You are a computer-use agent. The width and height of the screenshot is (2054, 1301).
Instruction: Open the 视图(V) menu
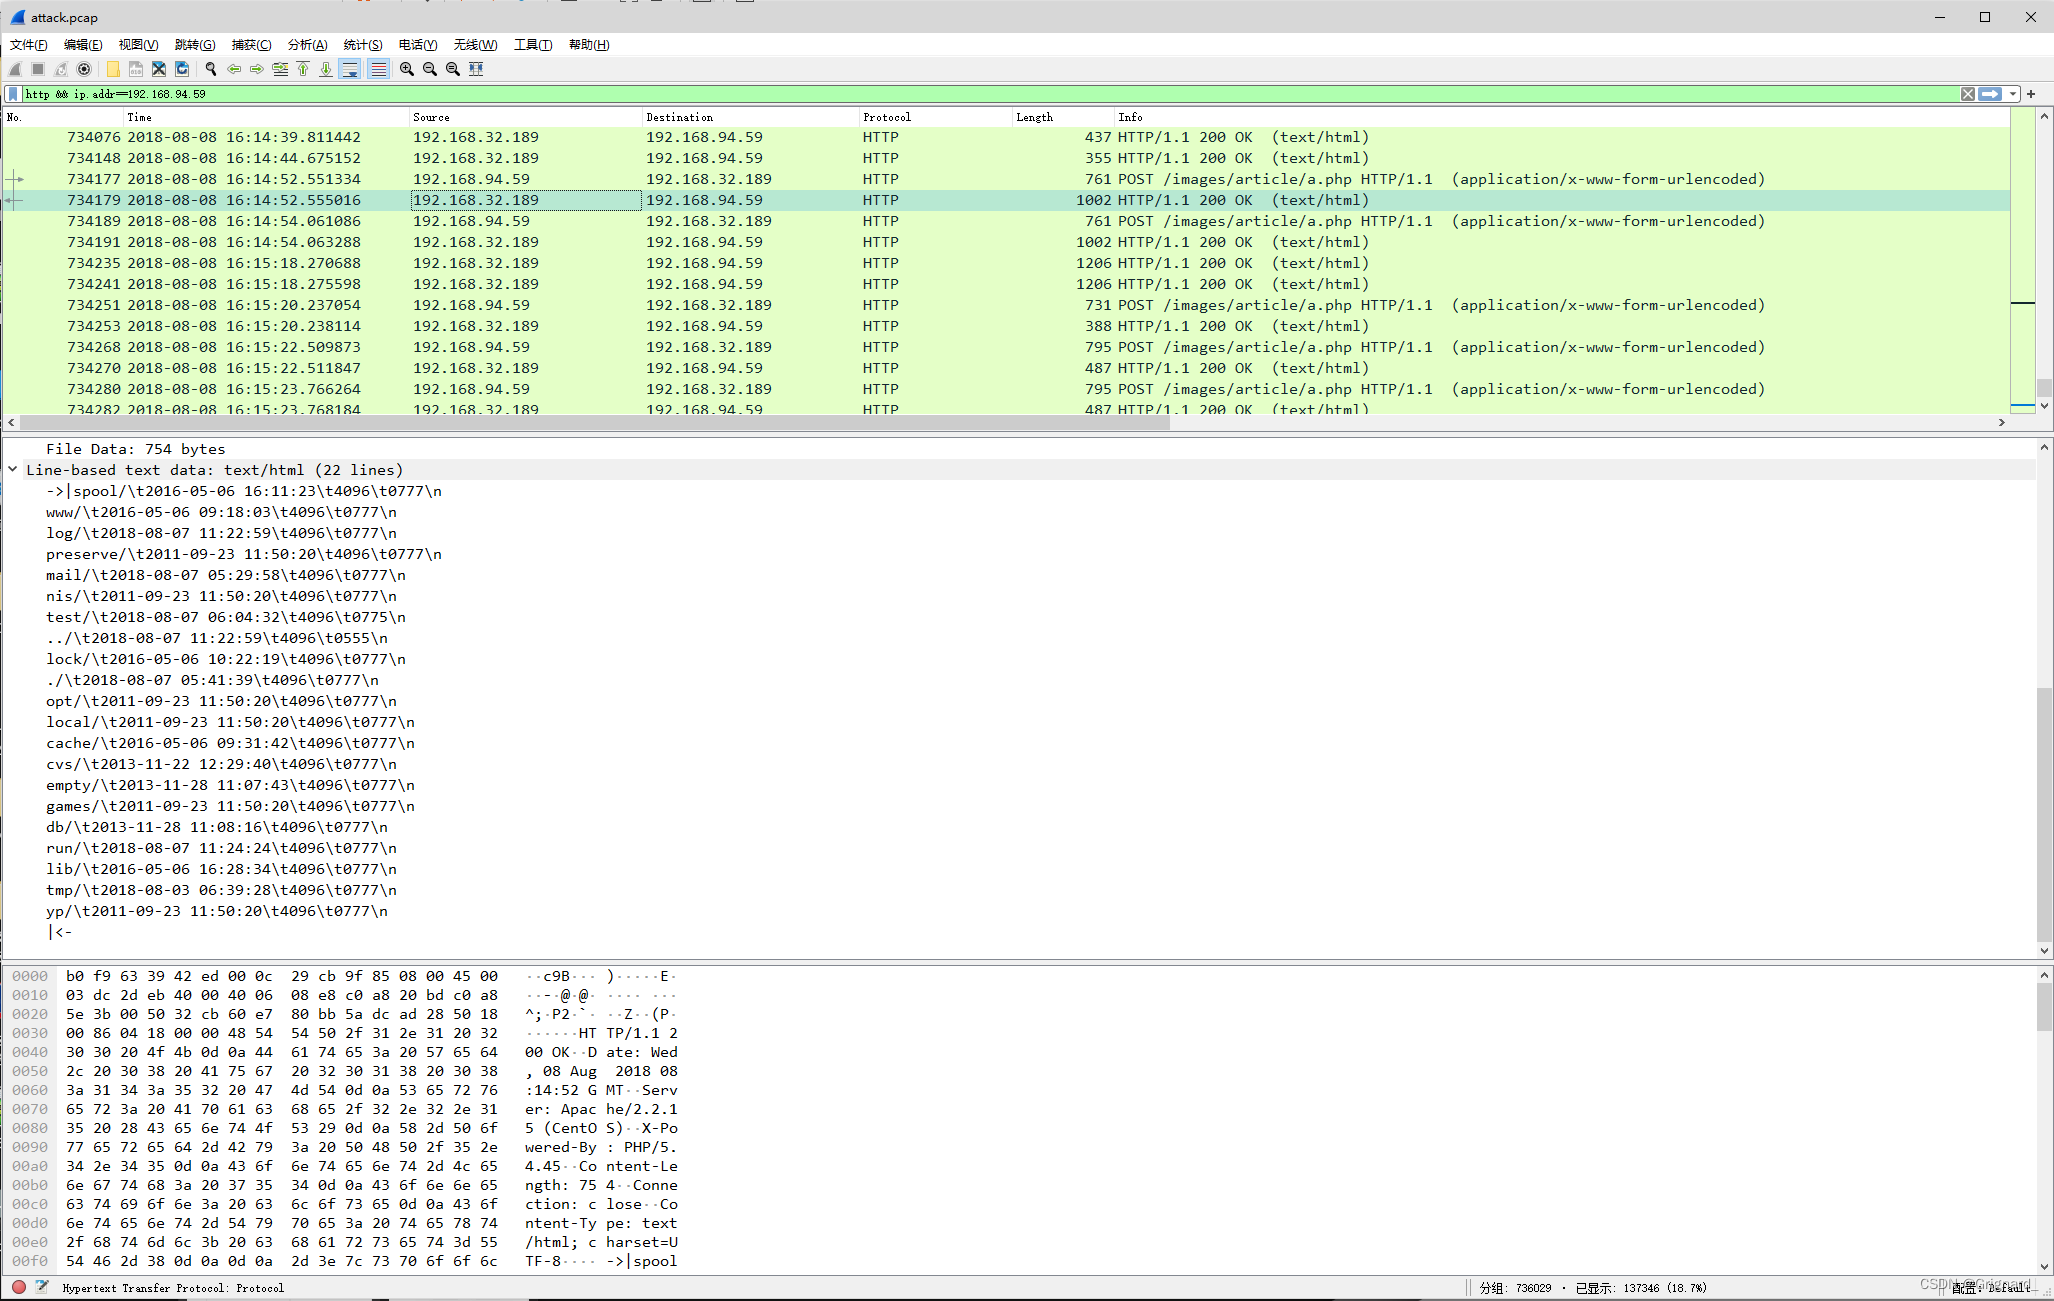tap(138, 45)
